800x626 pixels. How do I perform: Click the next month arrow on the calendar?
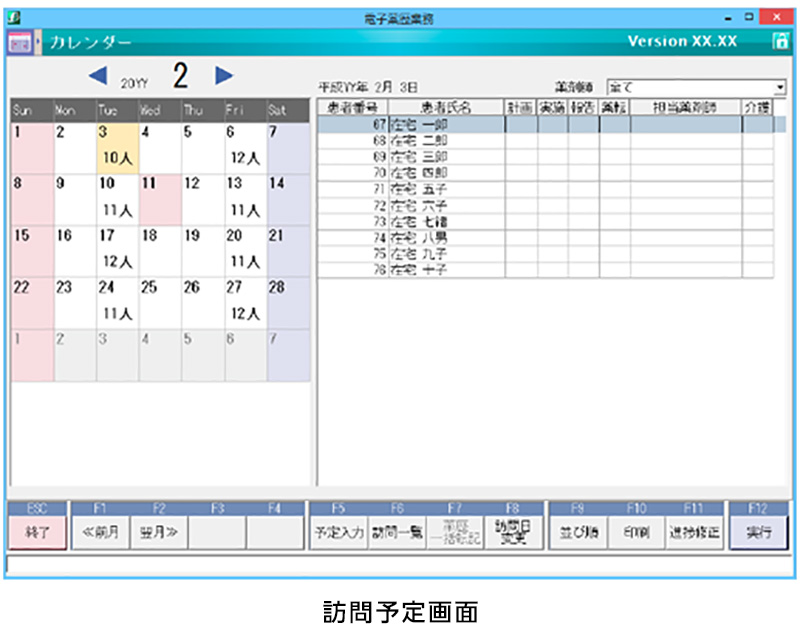click(224, 75)
